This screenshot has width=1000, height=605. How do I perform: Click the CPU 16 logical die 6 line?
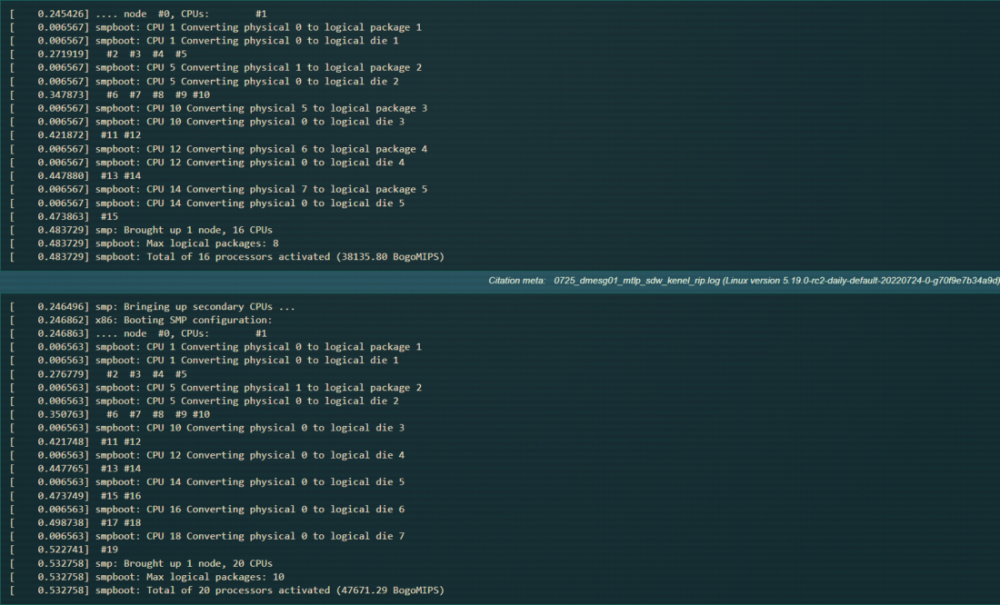coord(207,509)
